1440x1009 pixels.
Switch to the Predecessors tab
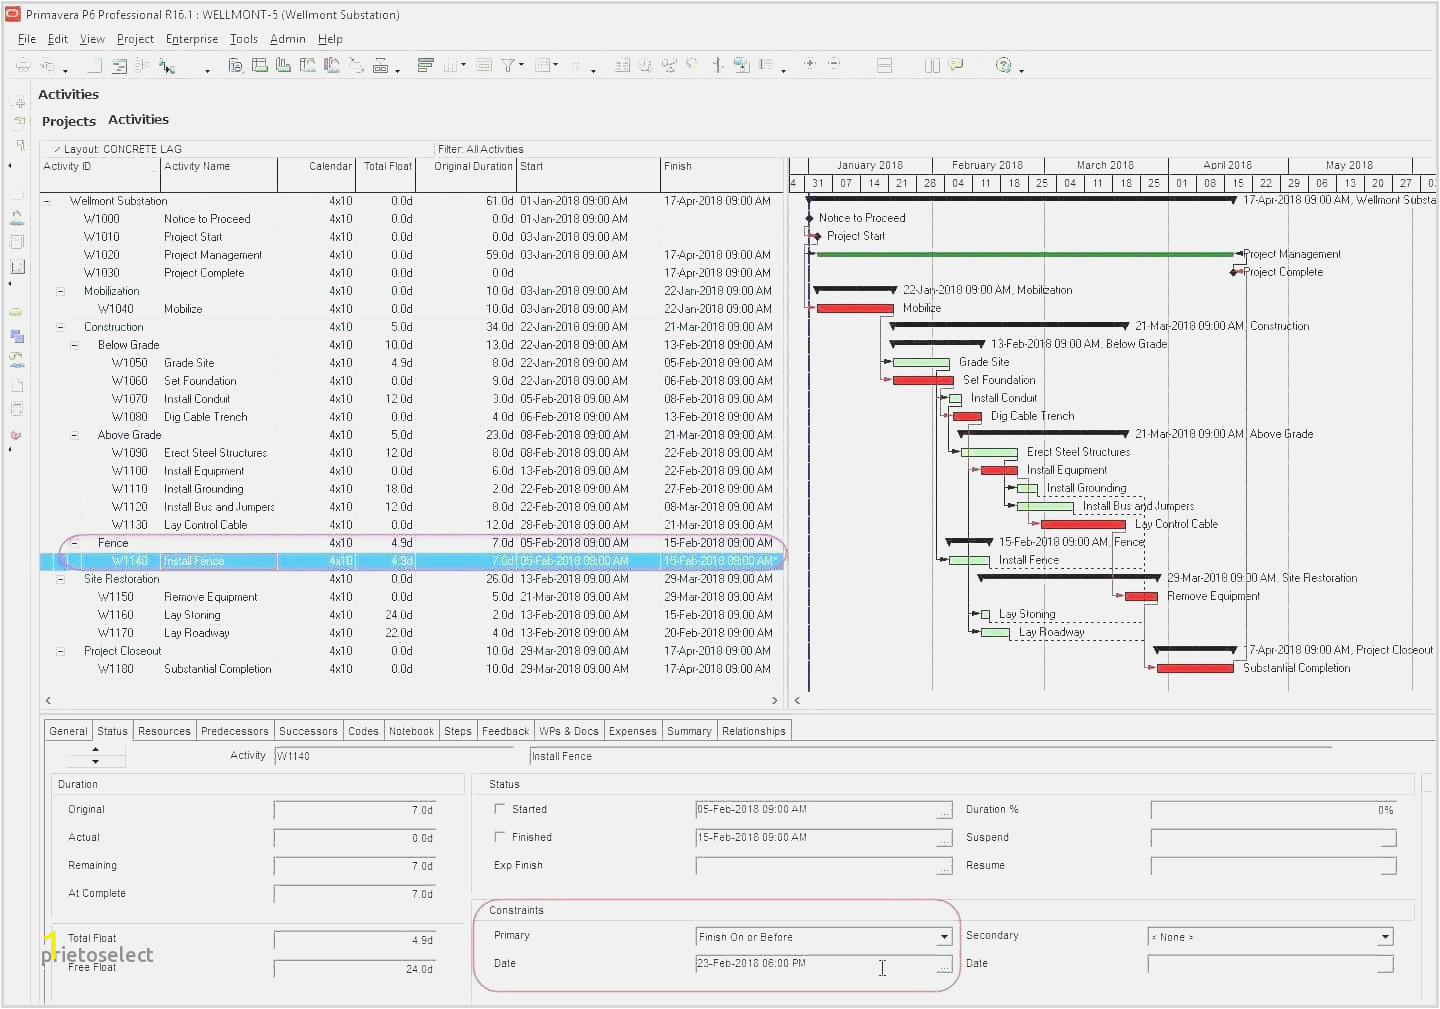tap(235, 731)
